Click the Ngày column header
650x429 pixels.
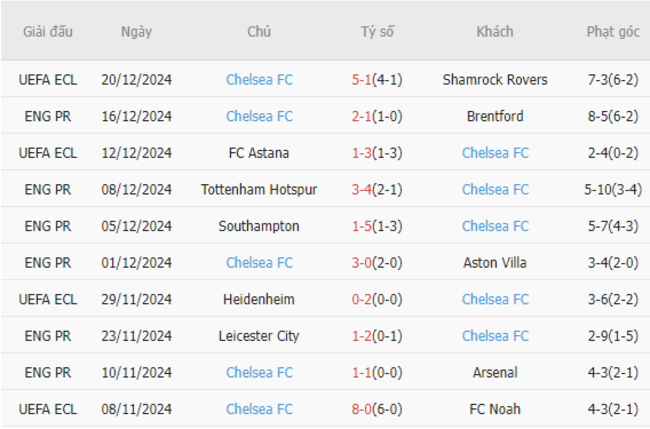pos(136,32)
